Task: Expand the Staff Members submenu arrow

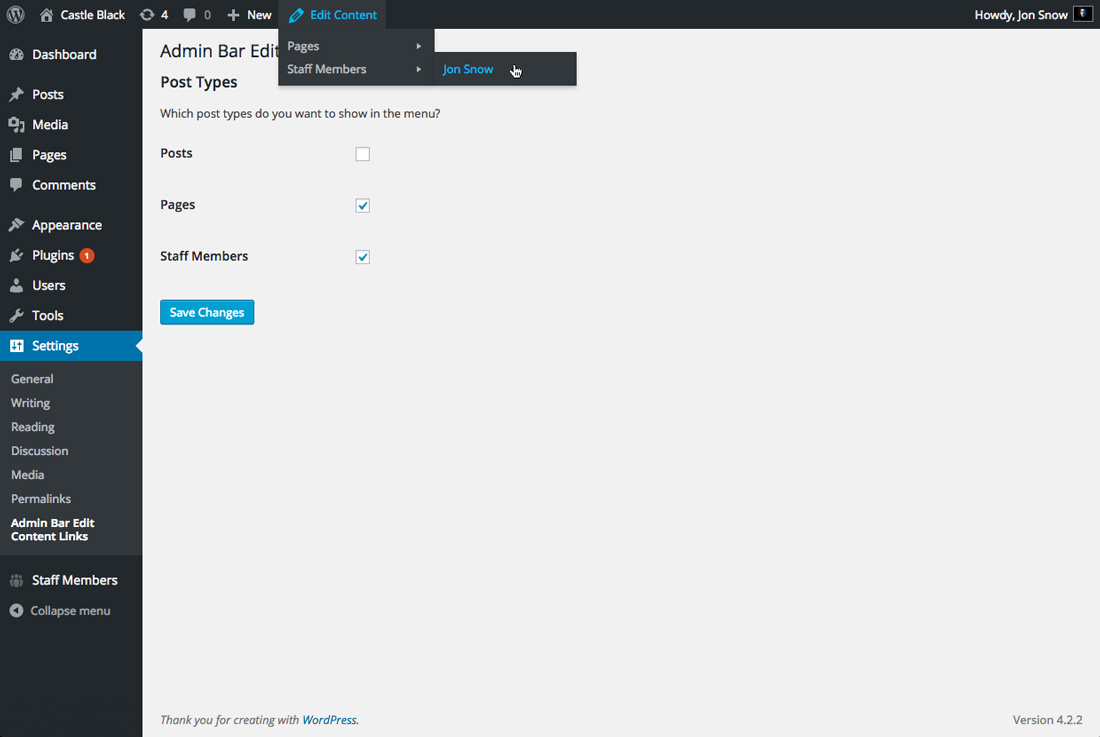Action: (x=419, y=69)
